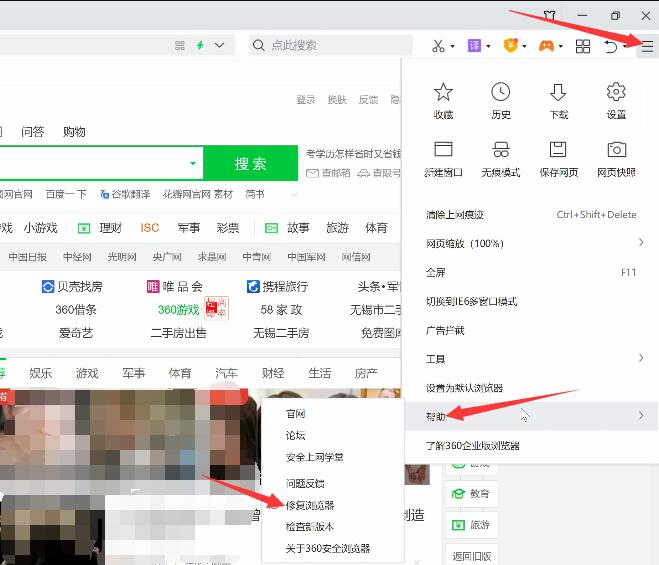Switch to the 娱乐 news tab

coord(41,373)
